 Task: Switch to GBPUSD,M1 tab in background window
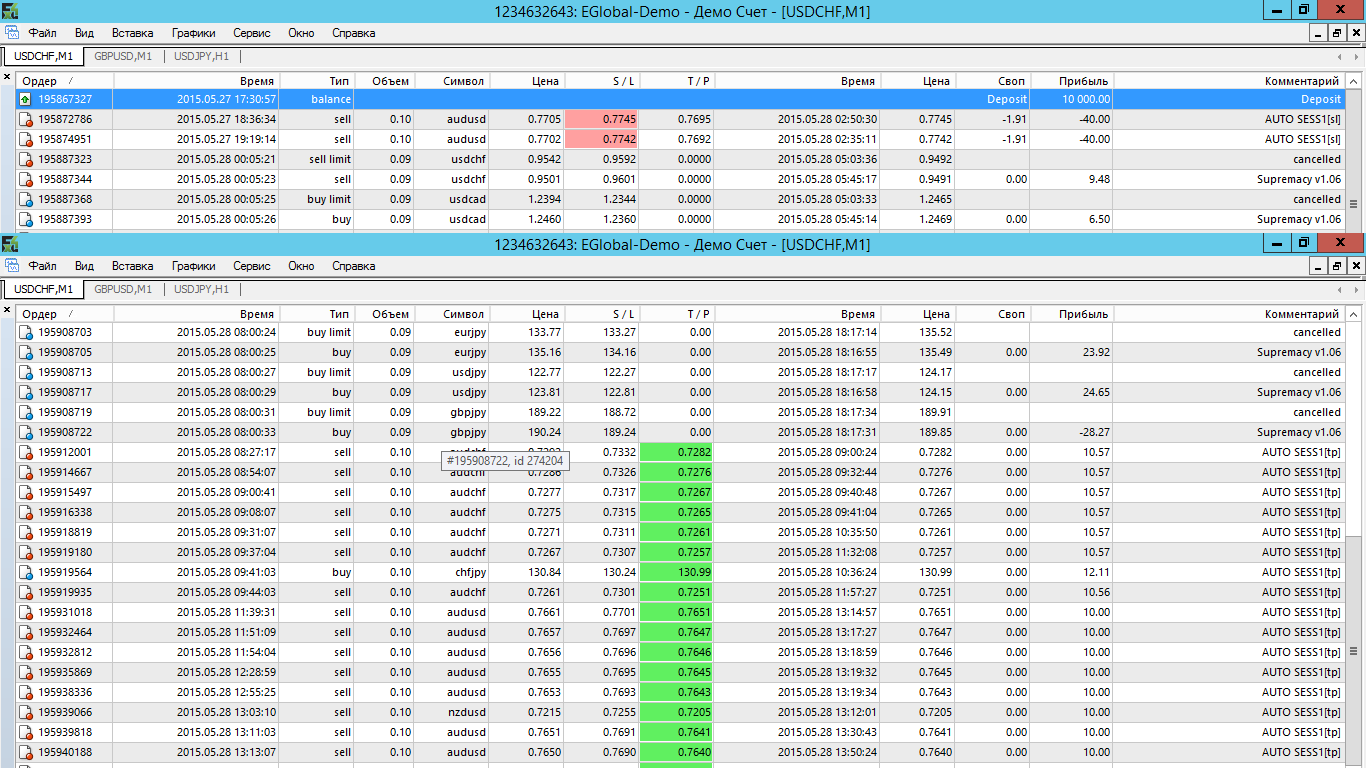tap(123, 56)
